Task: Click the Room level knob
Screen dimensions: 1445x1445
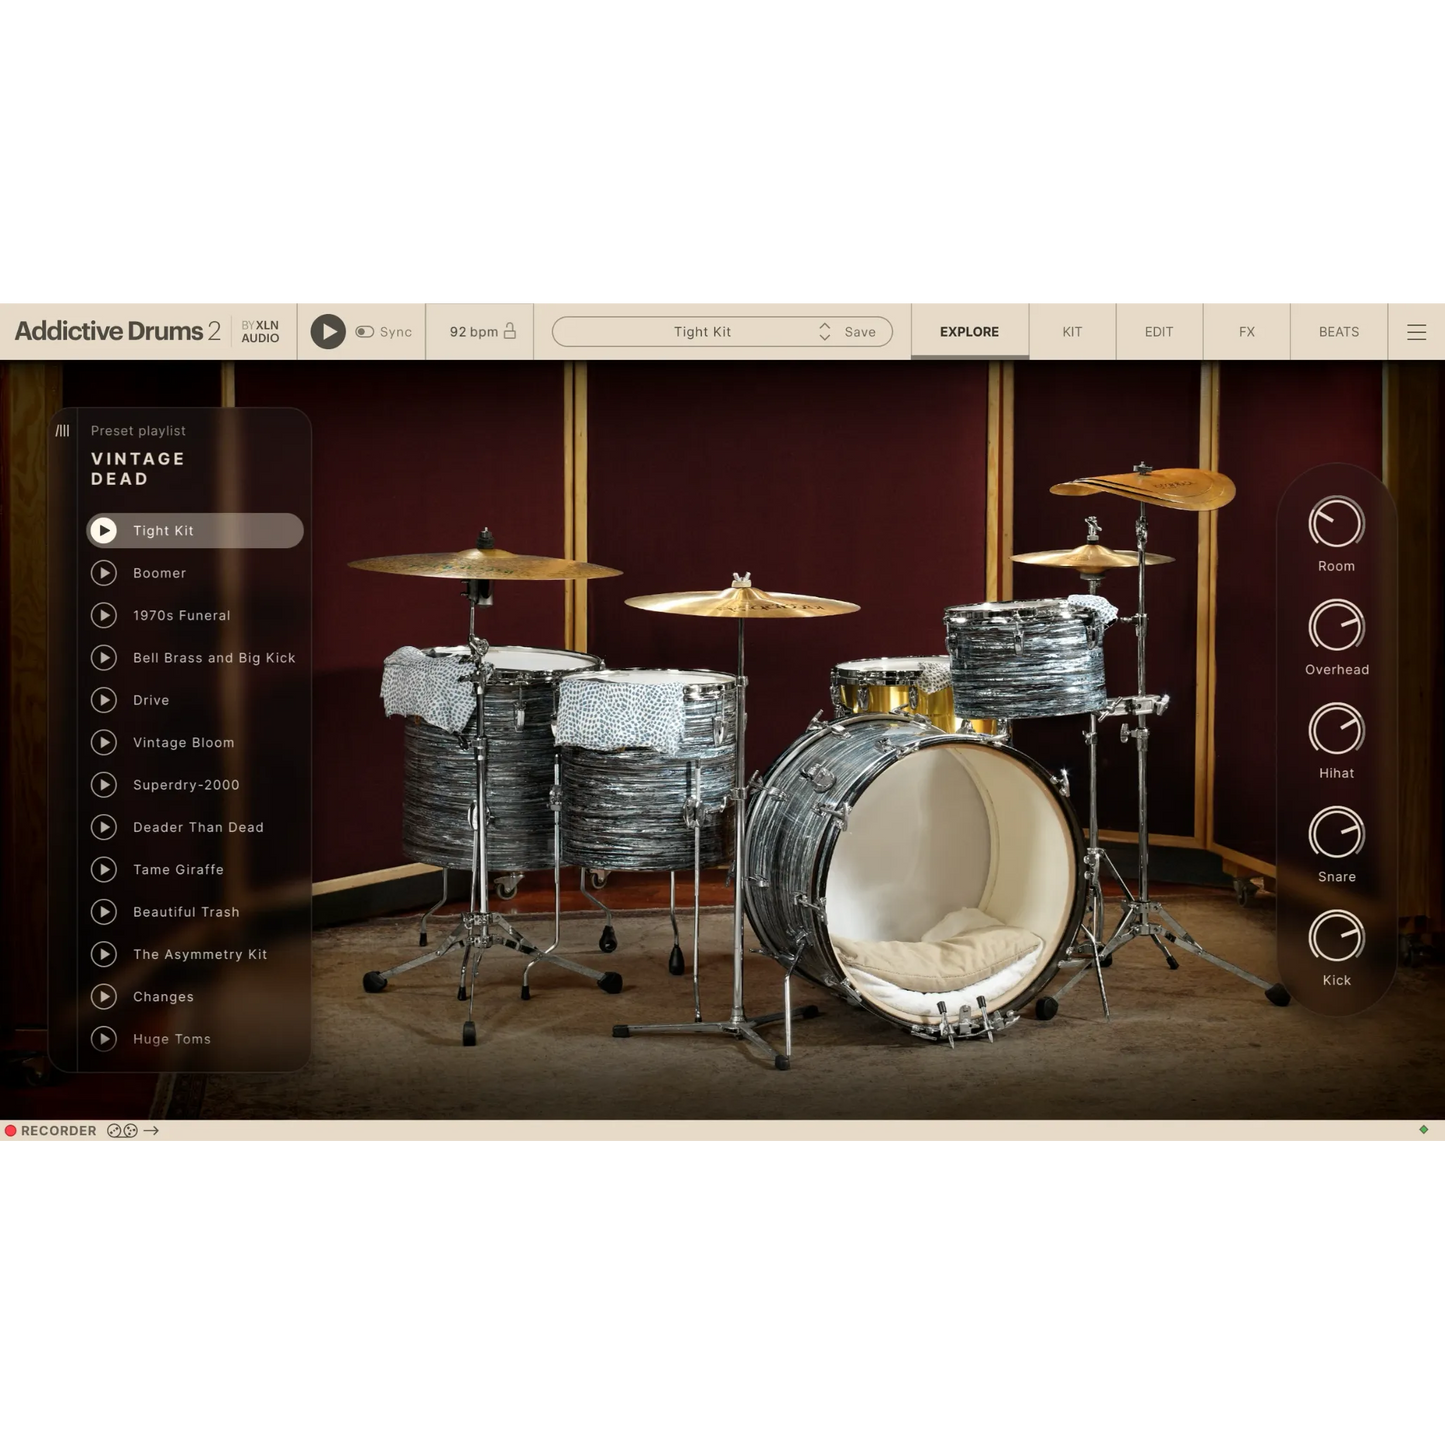Action: [1336, 523]
